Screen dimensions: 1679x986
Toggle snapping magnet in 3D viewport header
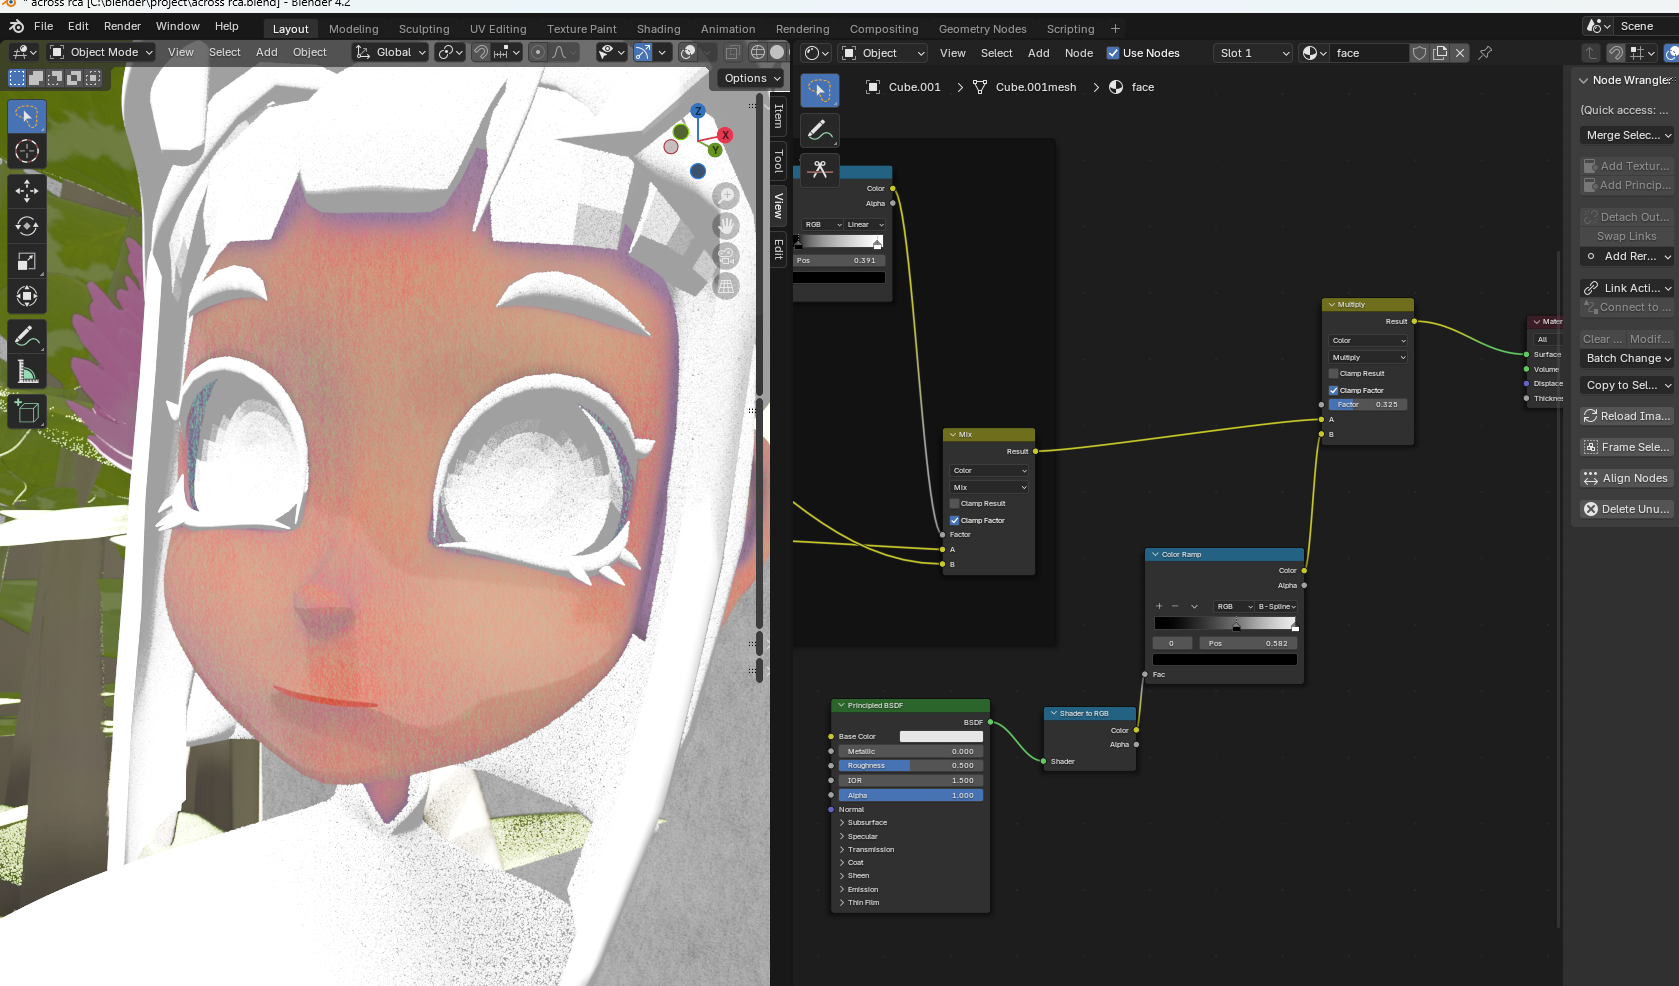click(482, 52)
